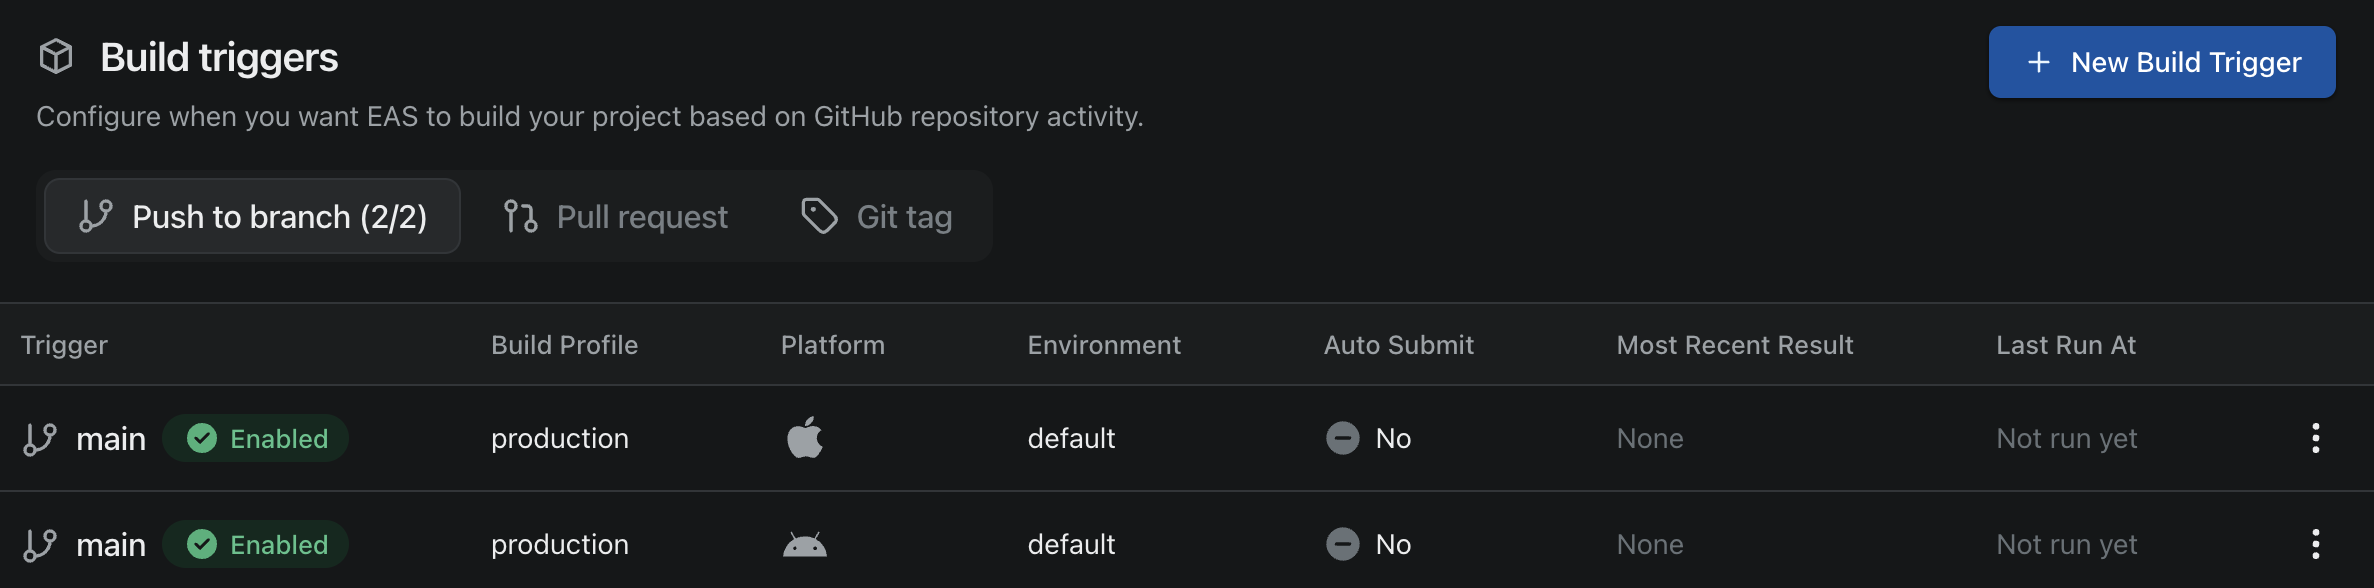Click the push-to-branch icon in active tab

[95, 215]
